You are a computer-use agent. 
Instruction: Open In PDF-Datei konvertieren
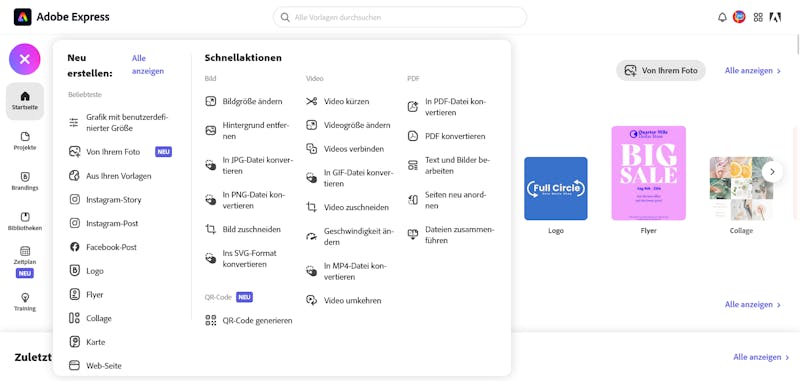click(x=447, y=107)
